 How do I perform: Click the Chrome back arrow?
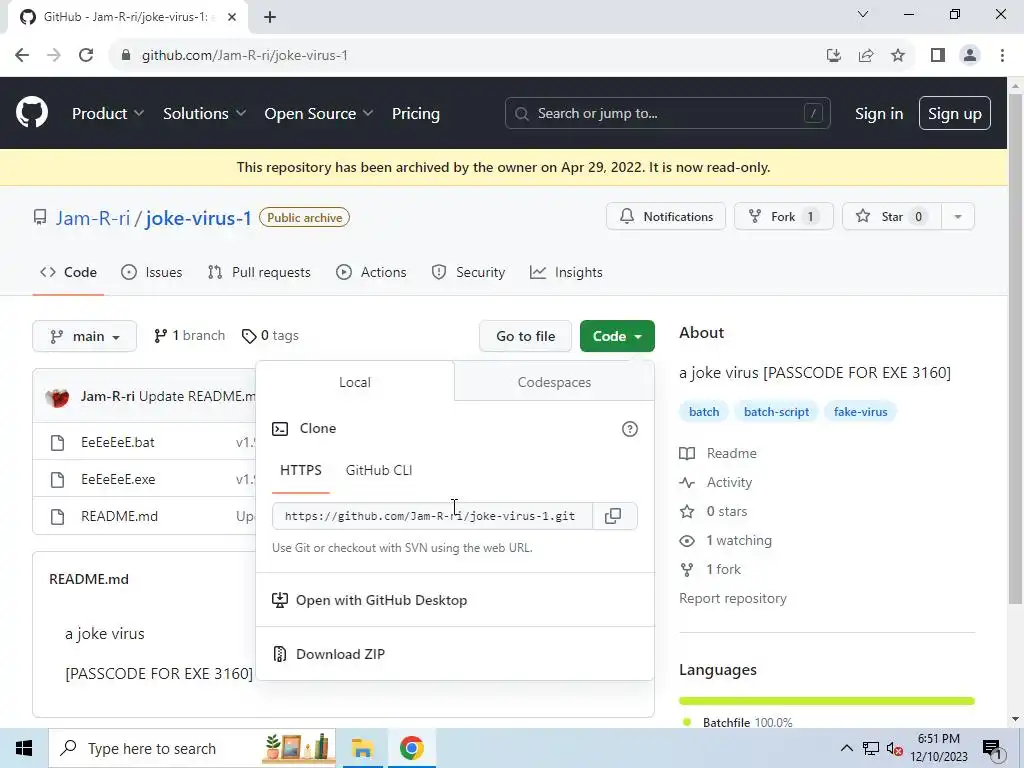(x=22, y=56)
